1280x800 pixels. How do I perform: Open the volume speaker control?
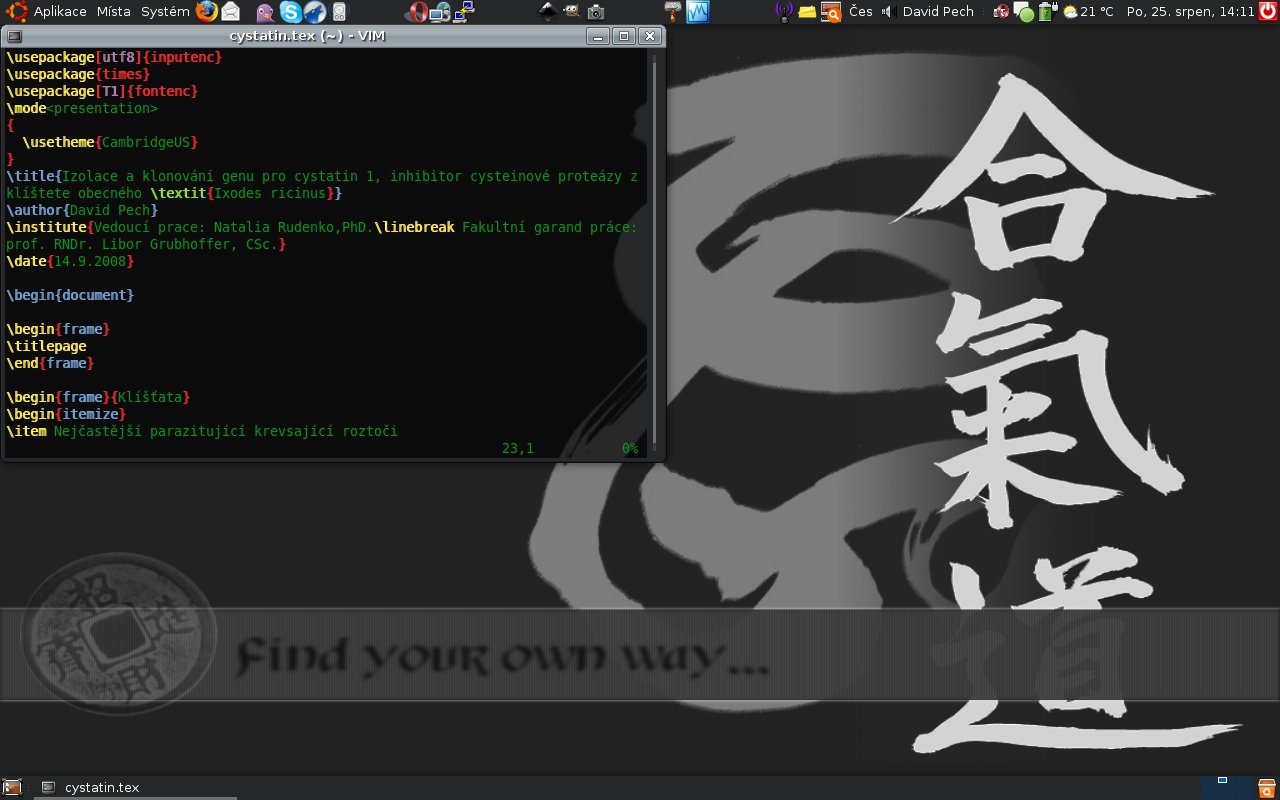point(887,12)
